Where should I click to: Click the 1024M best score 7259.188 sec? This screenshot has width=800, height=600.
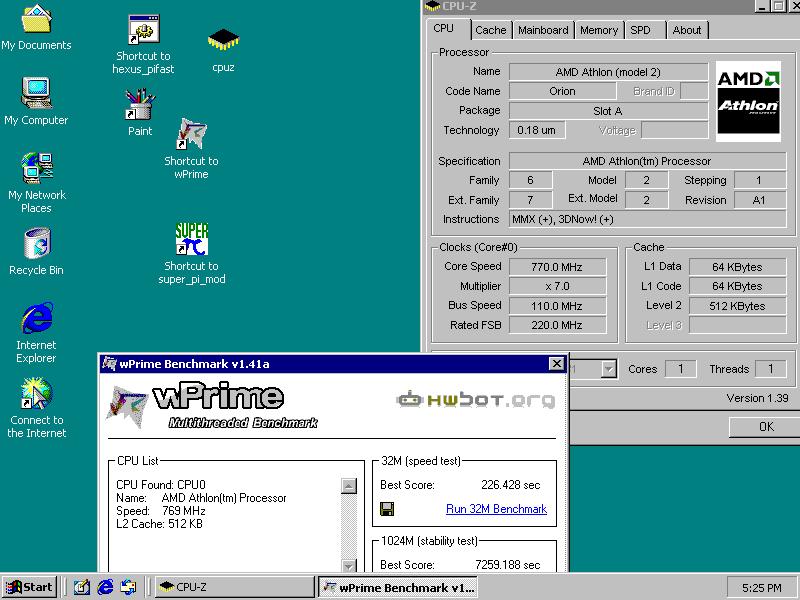(x=507, y=565)
